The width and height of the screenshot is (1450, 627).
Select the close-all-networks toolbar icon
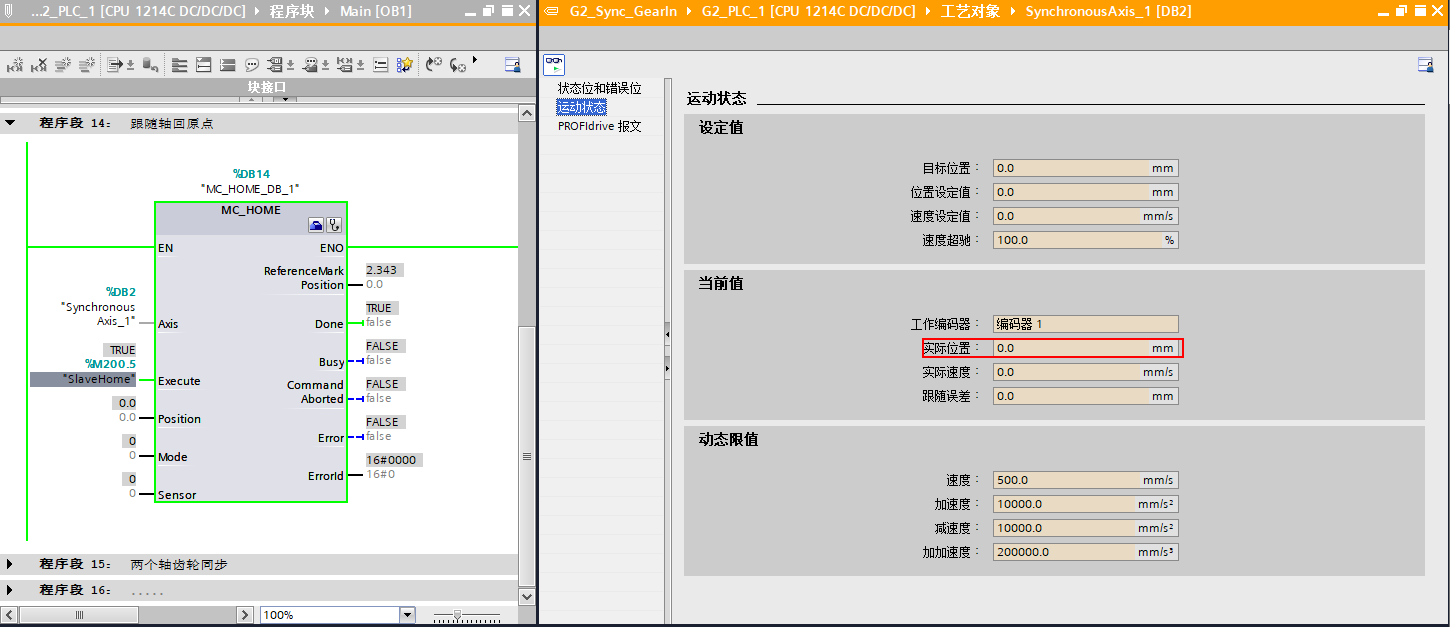pyautogui.click(x=227, y=65)
